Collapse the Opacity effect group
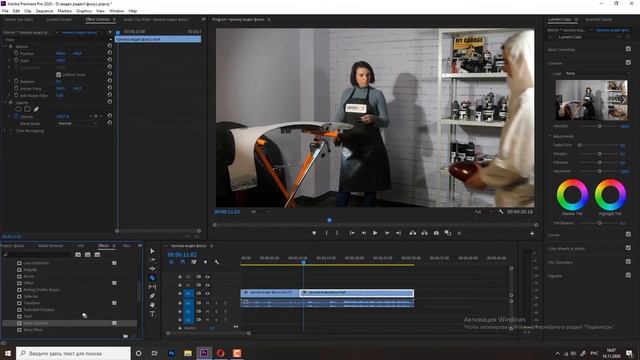 pyautogui.click(x=5, y=102)
